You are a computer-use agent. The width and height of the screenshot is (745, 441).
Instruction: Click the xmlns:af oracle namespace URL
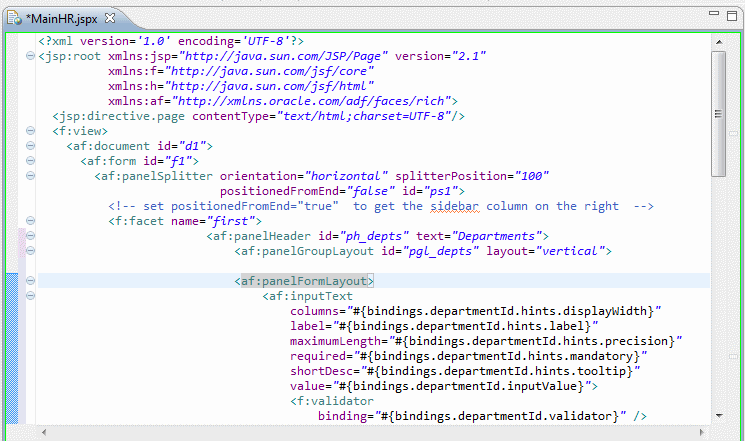[311, 101]
